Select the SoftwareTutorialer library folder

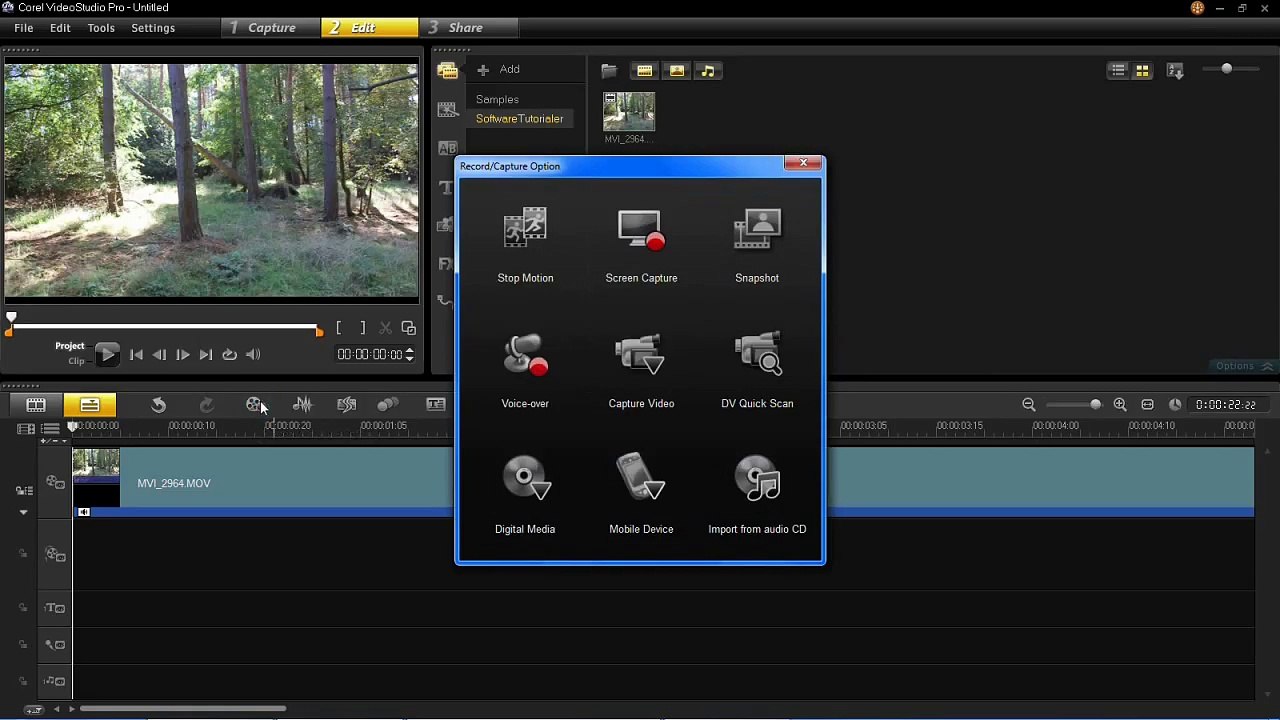[519, 119]
